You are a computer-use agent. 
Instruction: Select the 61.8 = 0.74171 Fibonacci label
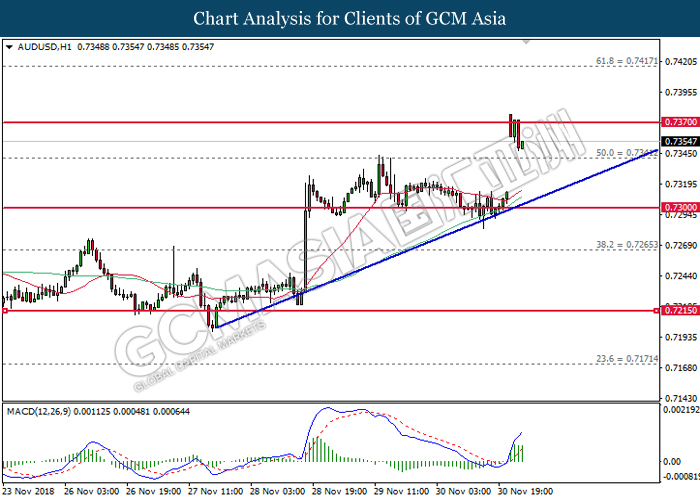tap(627, 61)
